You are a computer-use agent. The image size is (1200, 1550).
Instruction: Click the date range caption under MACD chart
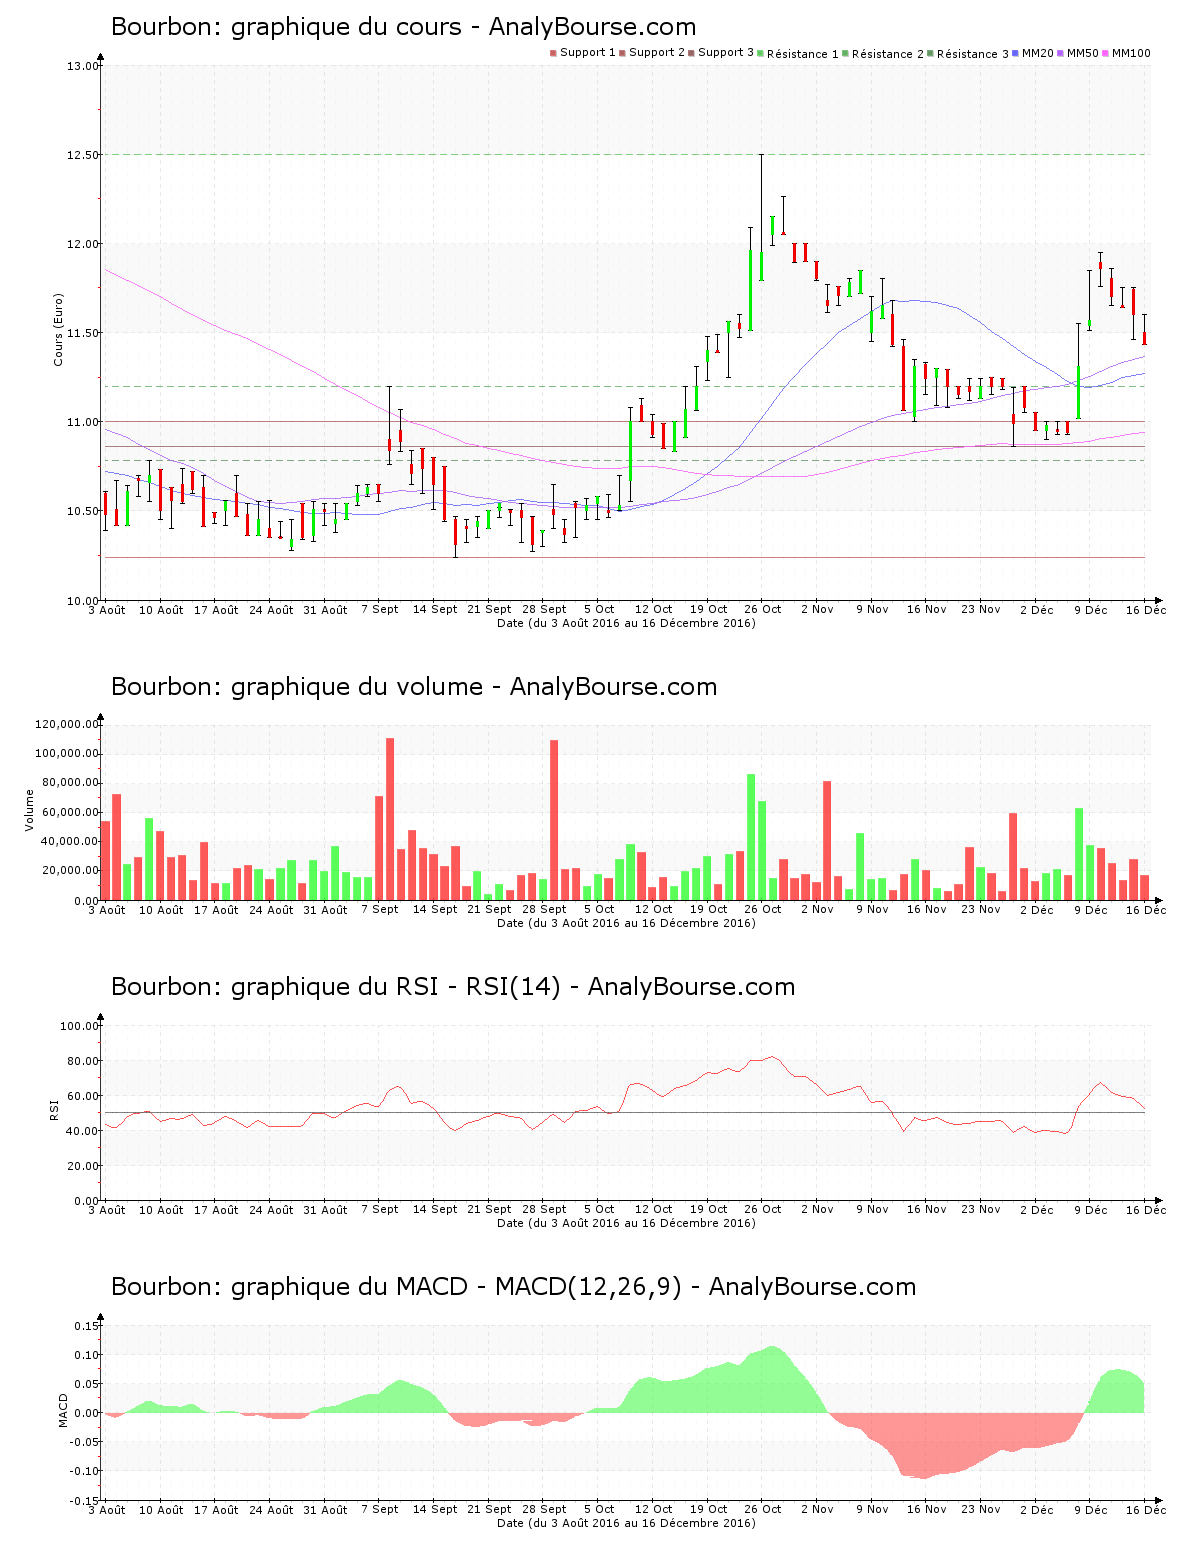click(x=626, y=1523)
